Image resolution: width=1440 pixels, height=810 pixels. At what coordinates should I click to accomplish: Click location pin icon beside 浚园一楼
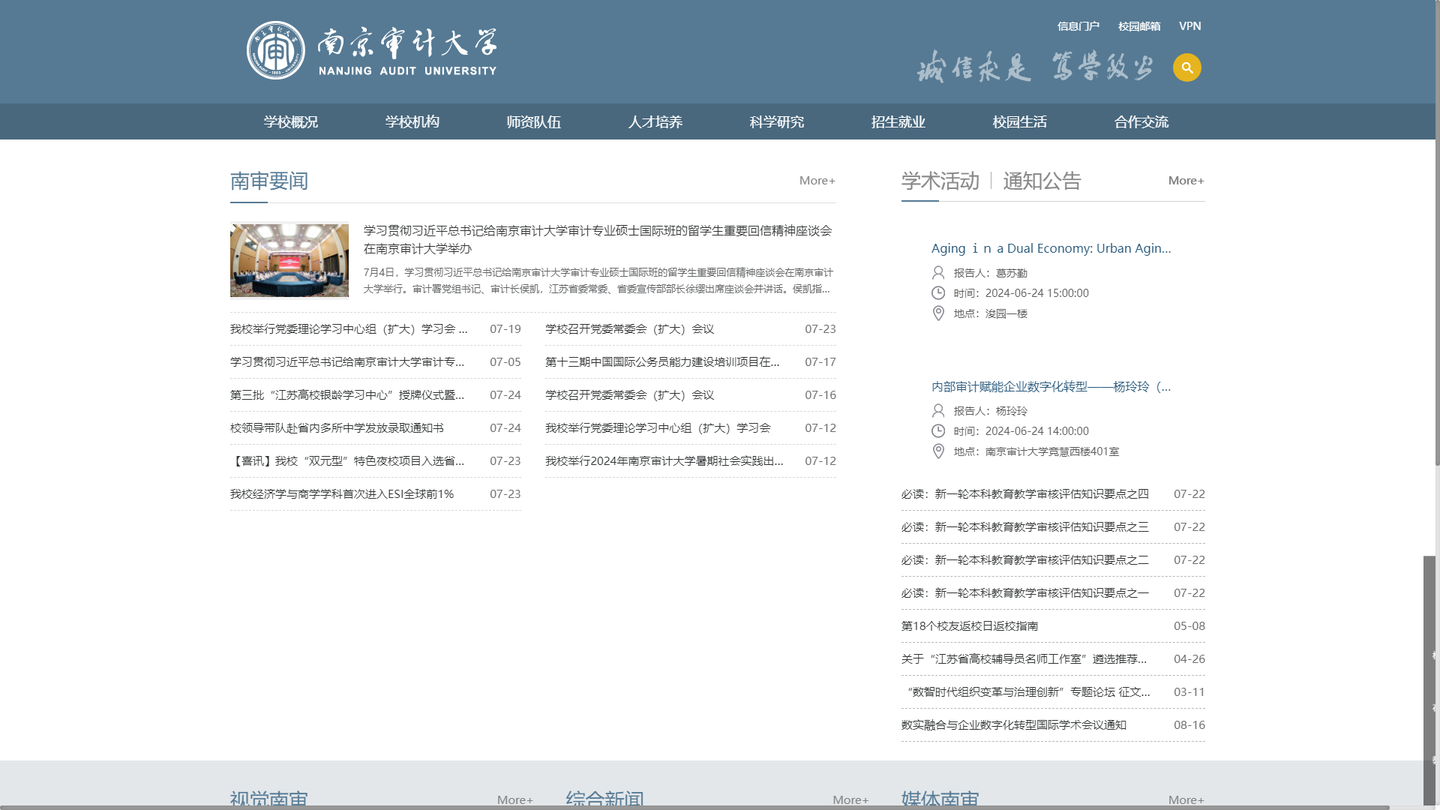point(938,313)
